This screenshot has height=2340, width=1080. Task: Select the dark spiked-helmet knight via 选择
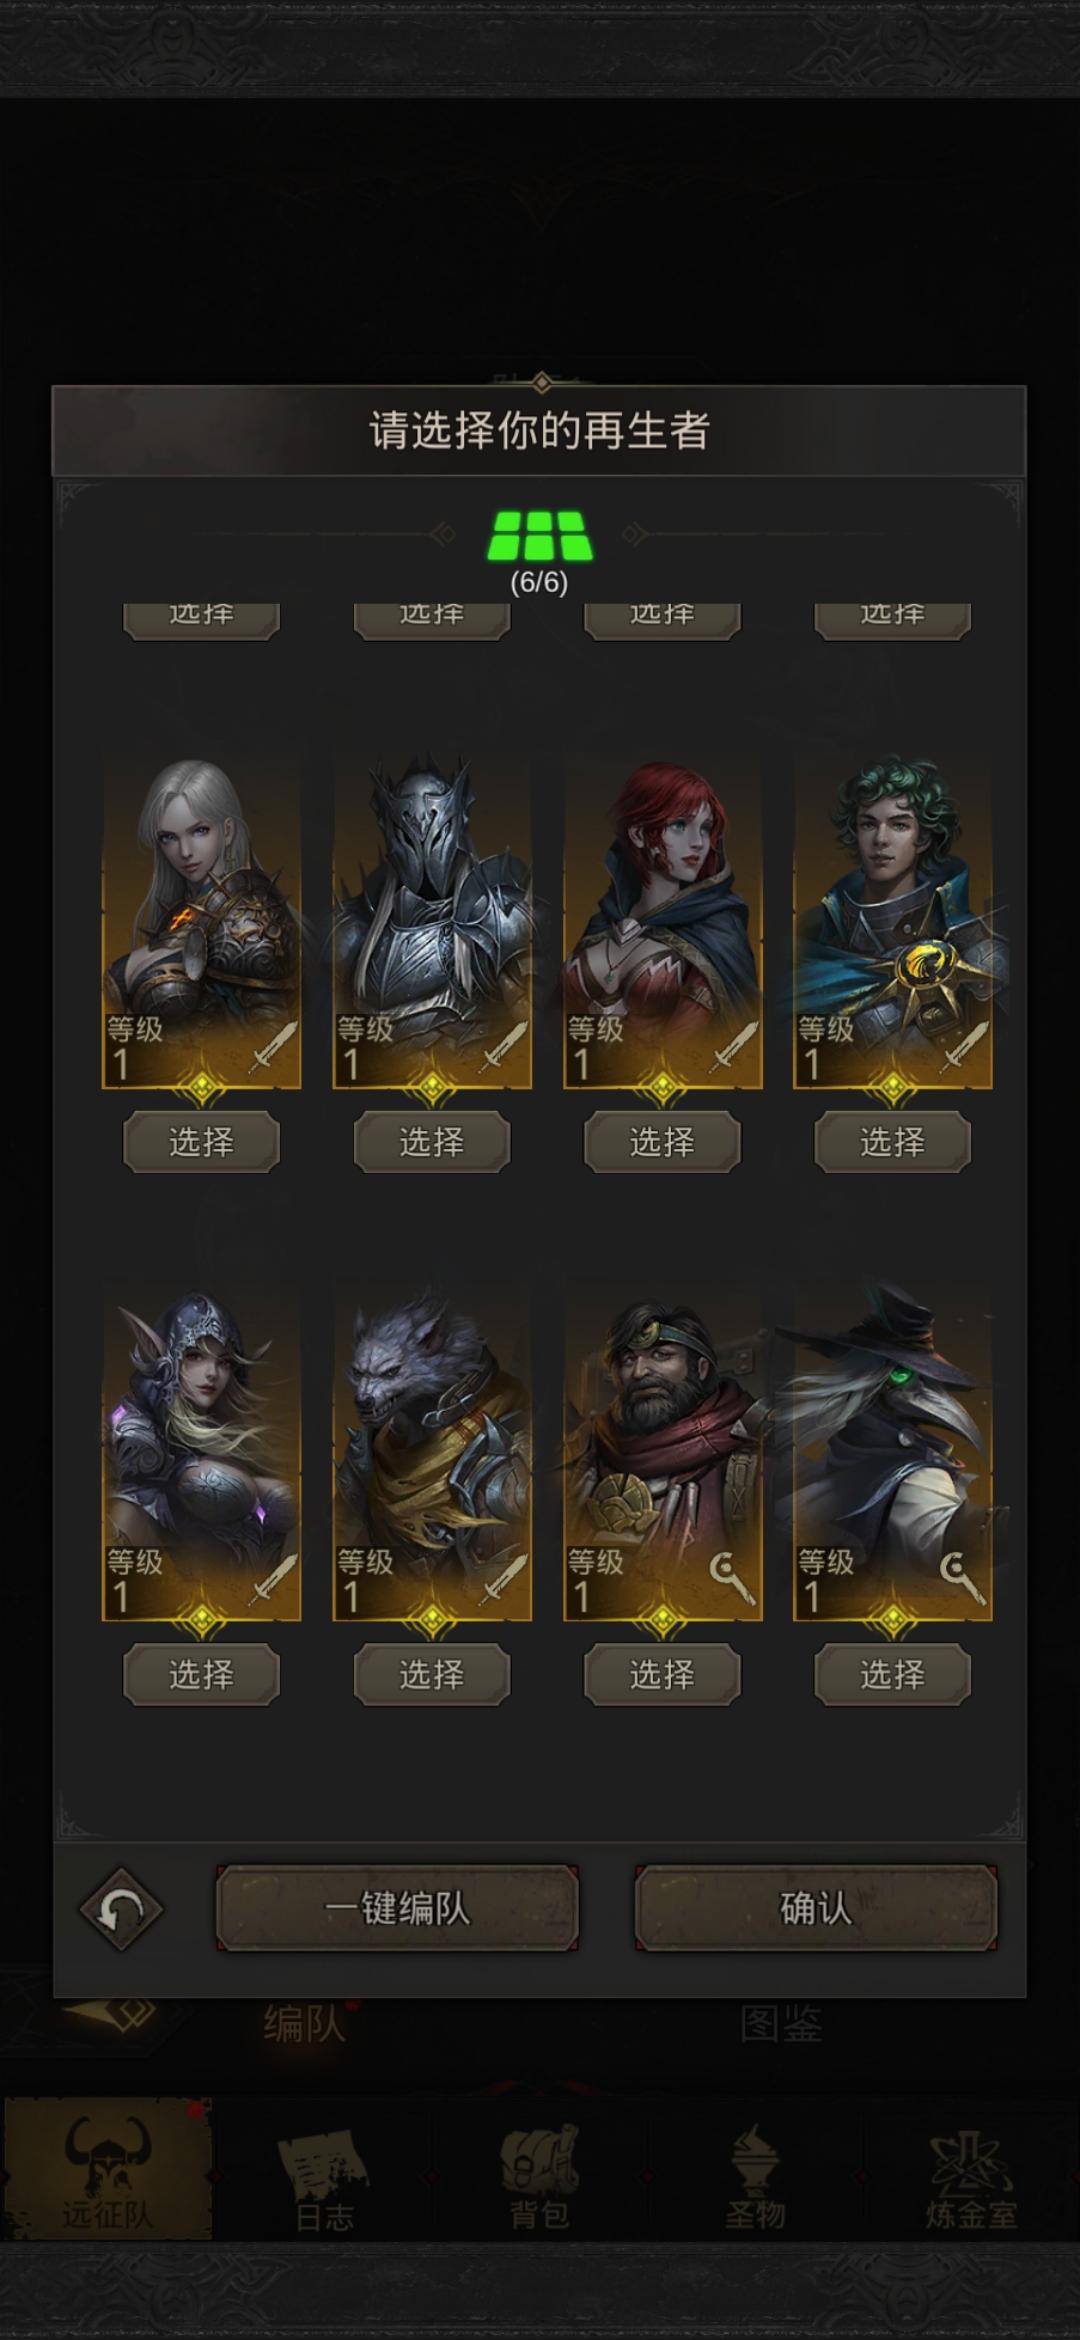pos(432,1141)
